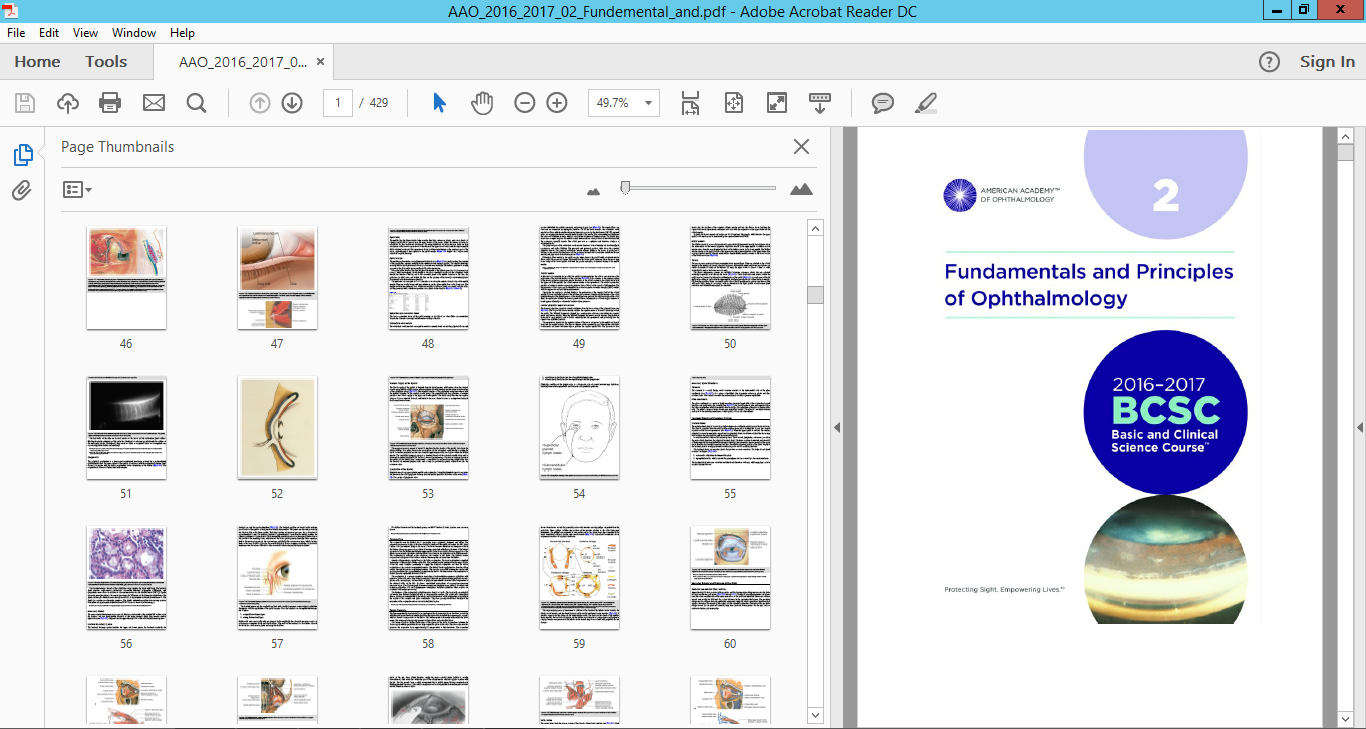Screen dimensions: 1366x729
Task: Print the document with printer icon
Action: point(110,103)
